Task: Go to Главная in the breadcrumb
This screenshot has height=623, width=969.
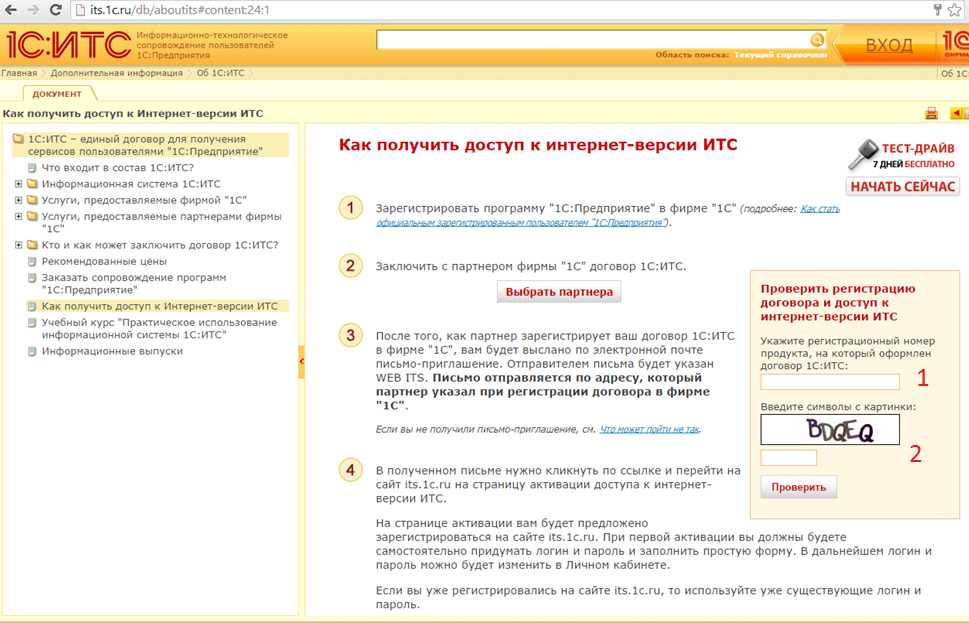Action: [19, 73]
